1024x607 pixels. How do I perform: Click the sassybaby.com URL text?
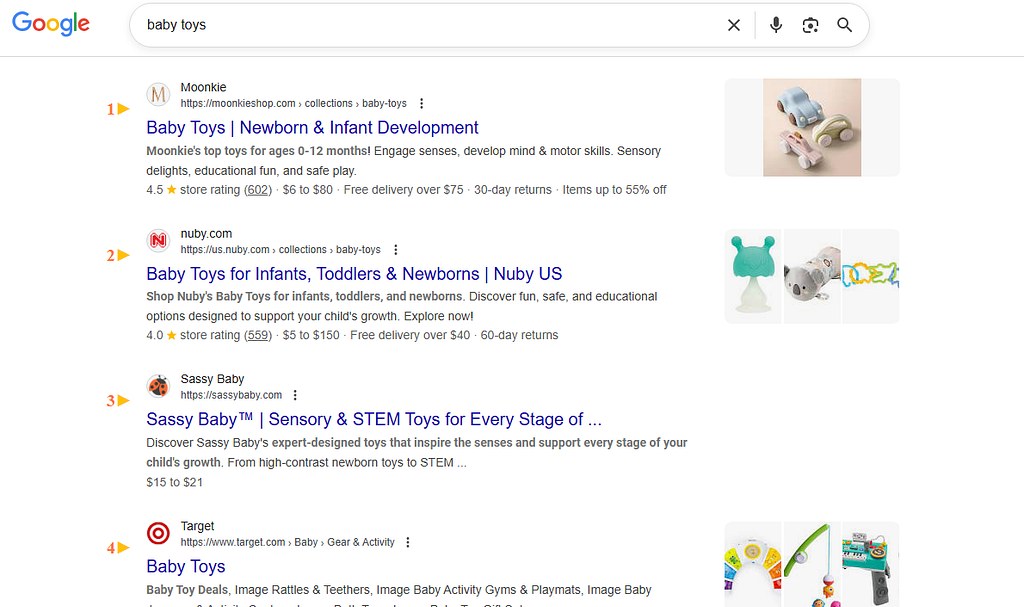[231, 395]
